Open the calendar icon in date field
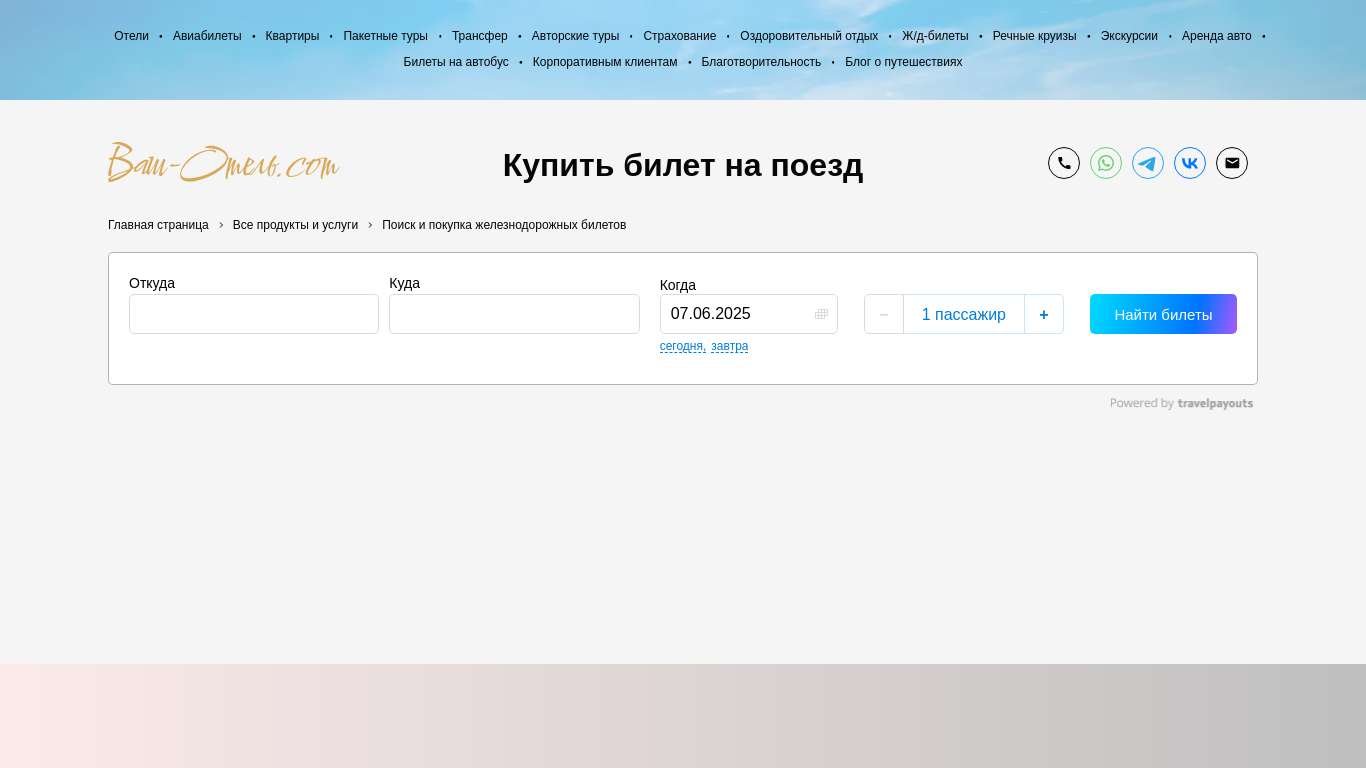This screenshot has width=1366, height=768. (x=821, y=314)
